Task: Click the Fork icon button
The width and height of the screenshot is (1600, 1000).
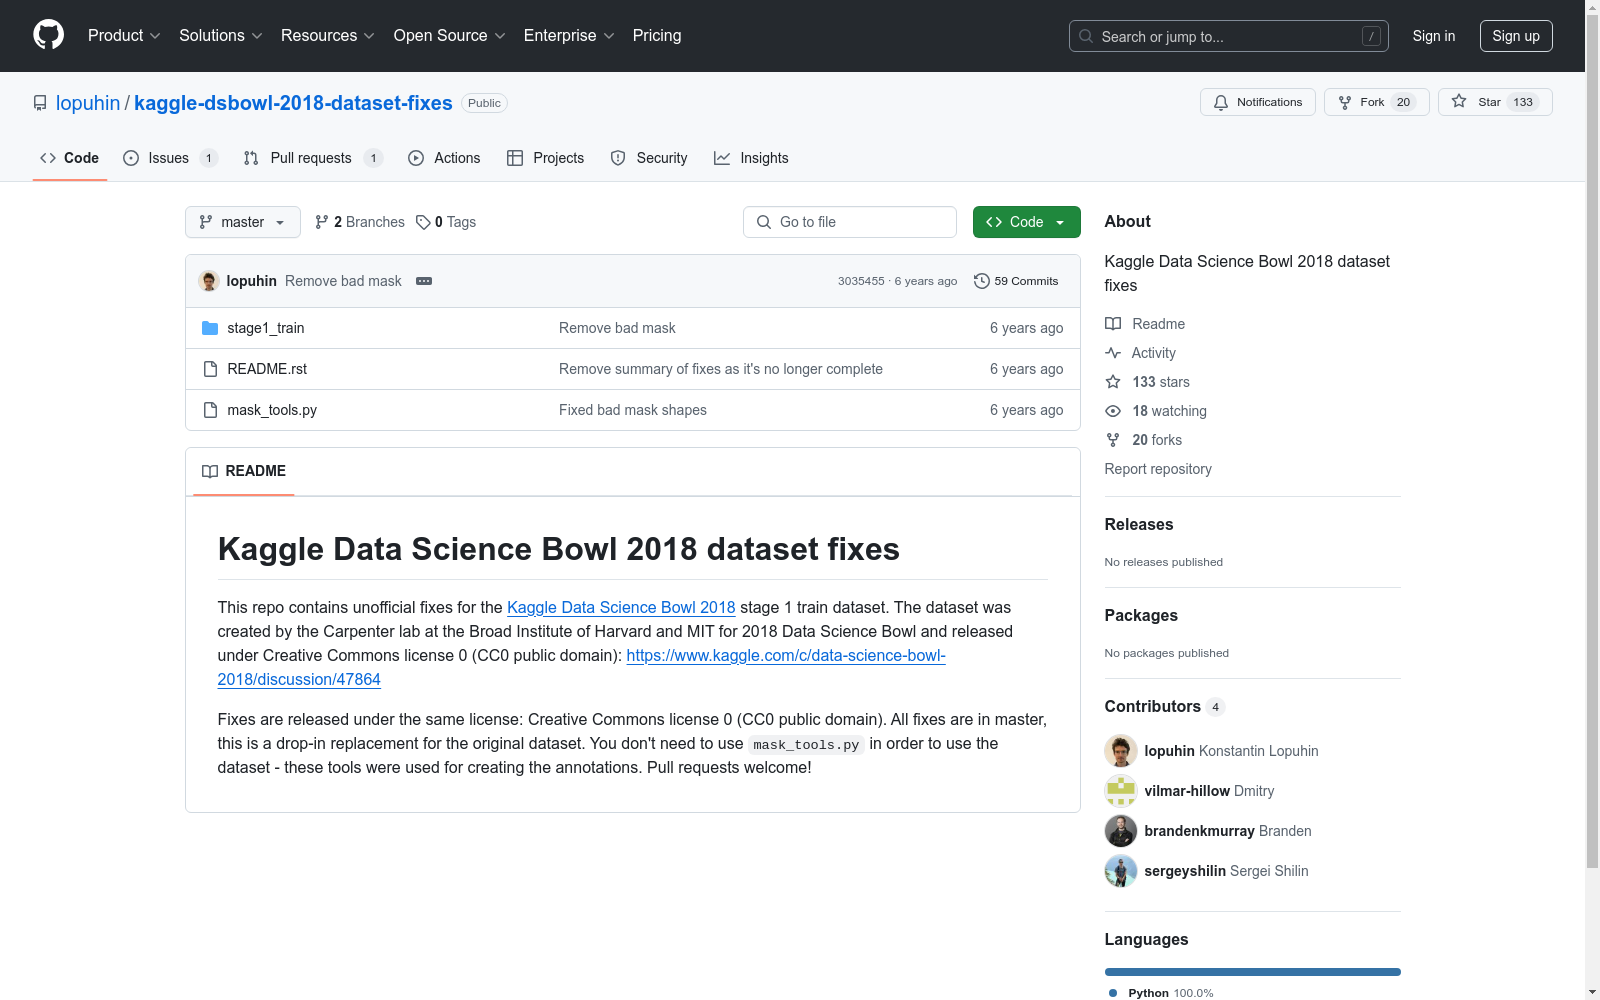Action: pyautogui.click(x=1344, y=101)
